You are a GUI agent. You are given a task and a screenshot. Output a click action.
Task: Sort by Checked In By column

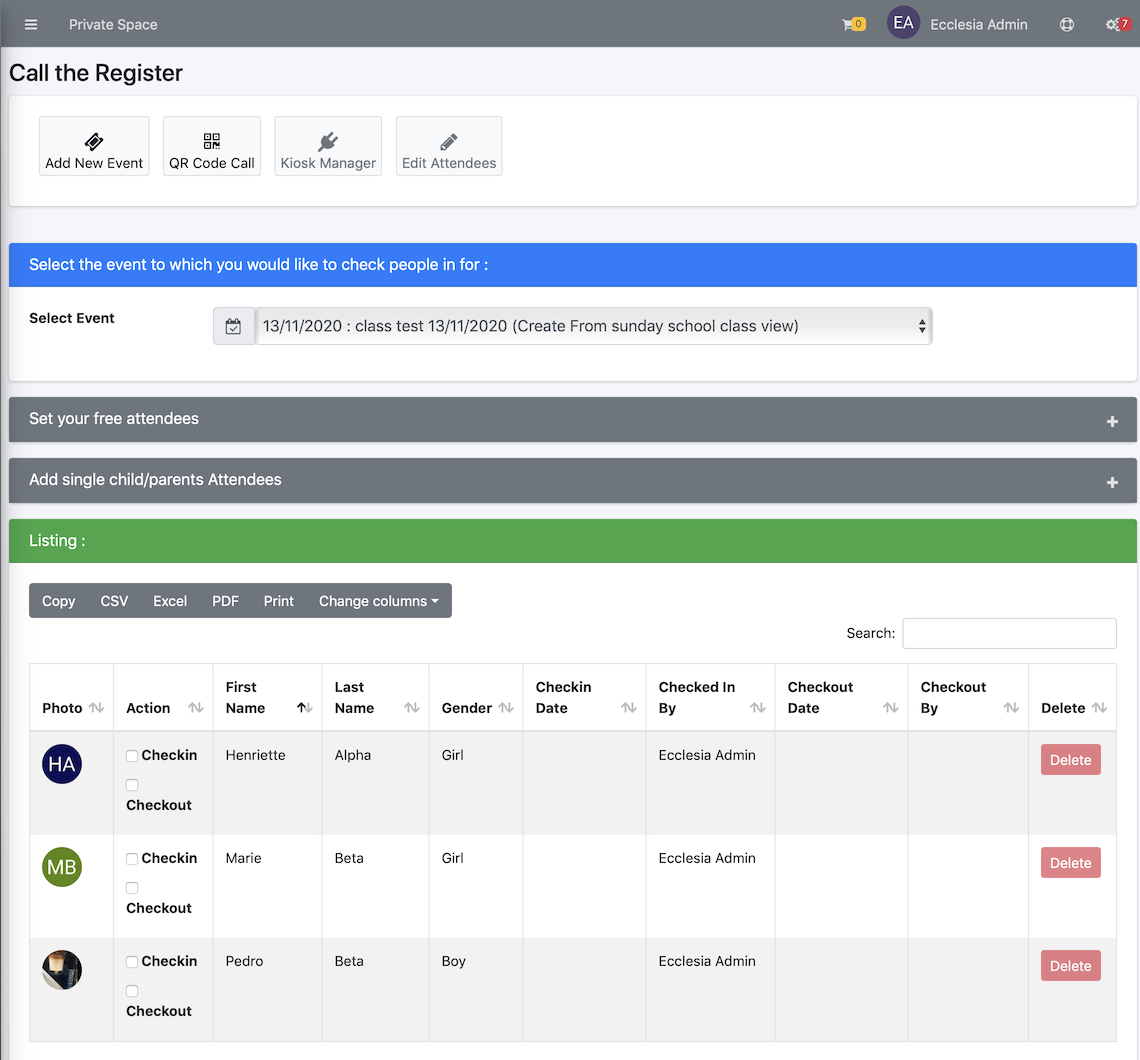pos(710,697)
